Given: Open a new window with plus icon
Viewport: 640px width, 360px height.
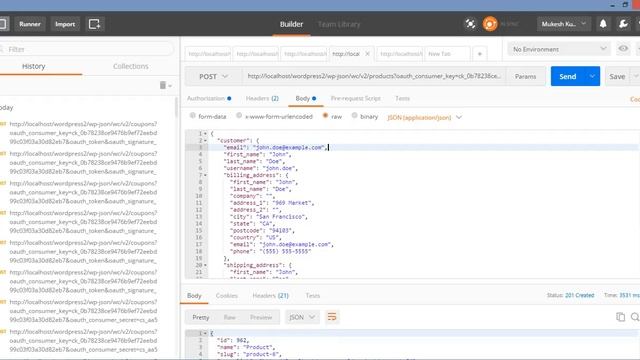Looking at the screenshot, I should [x=95, y=24].
